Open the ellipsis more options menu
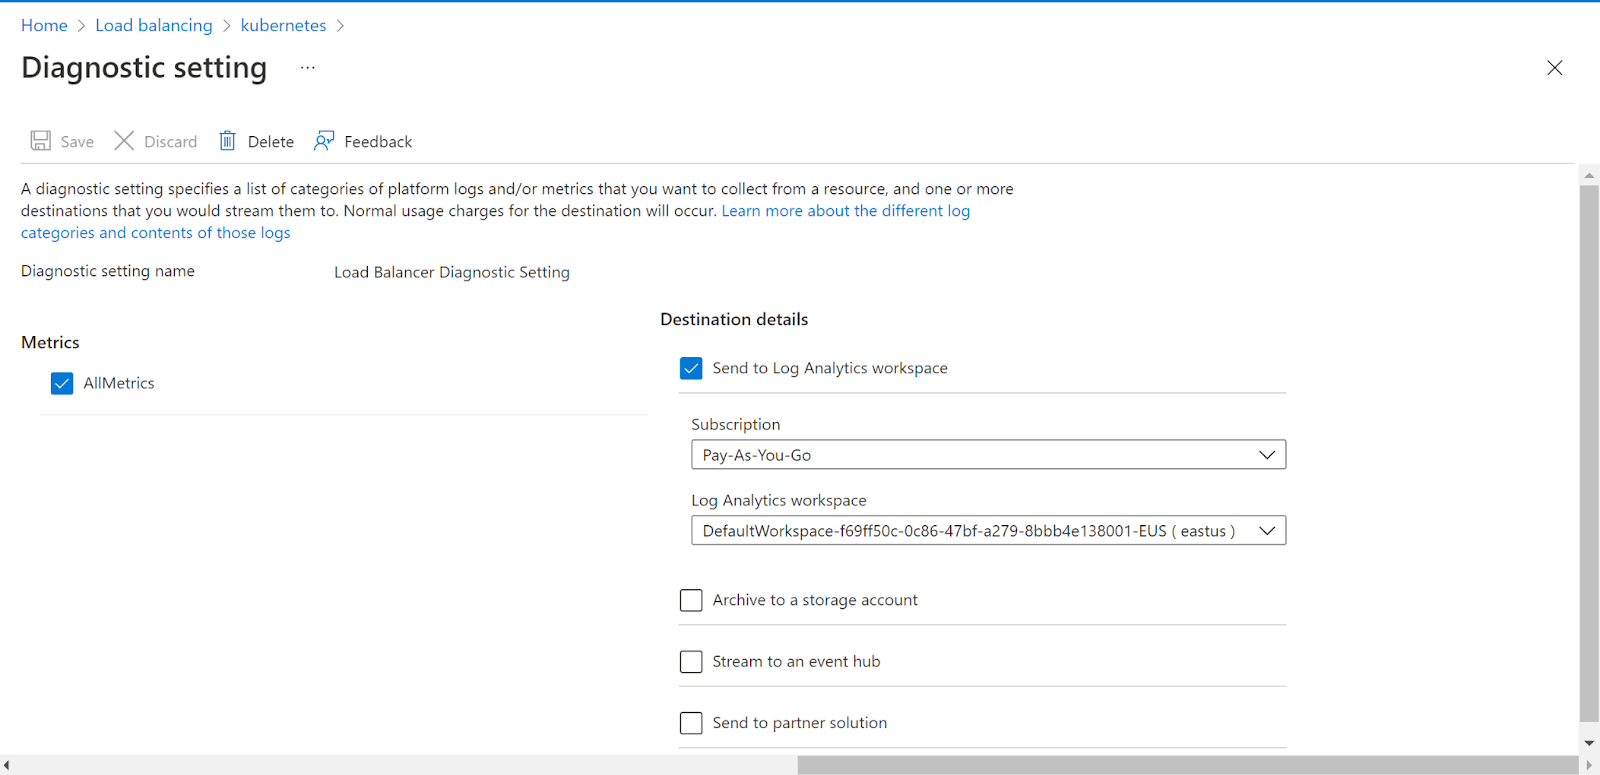This screenshot has height=775, width=1600. coord(308,68)
